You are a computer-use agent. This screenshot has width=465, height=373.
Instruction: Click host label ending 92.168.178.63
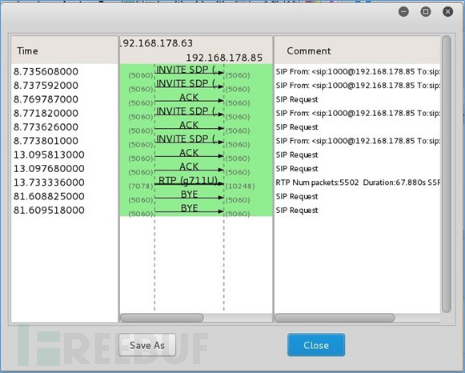[156, 43]
